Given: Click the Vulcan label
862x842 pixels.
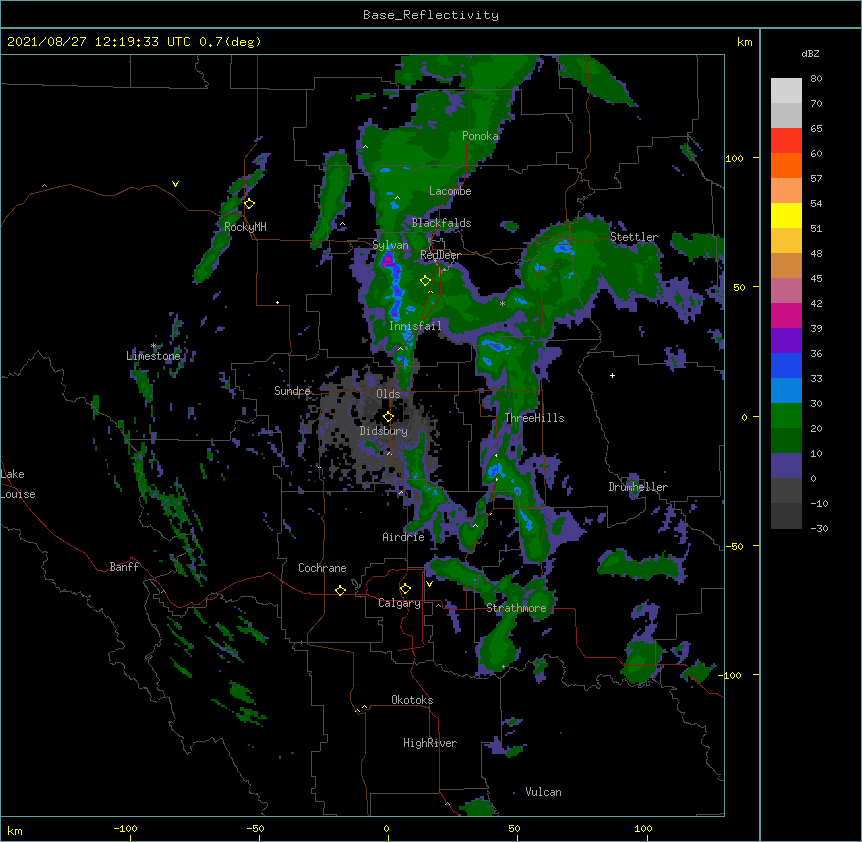Looking at the screenshot, I should (x=543, y=792).
